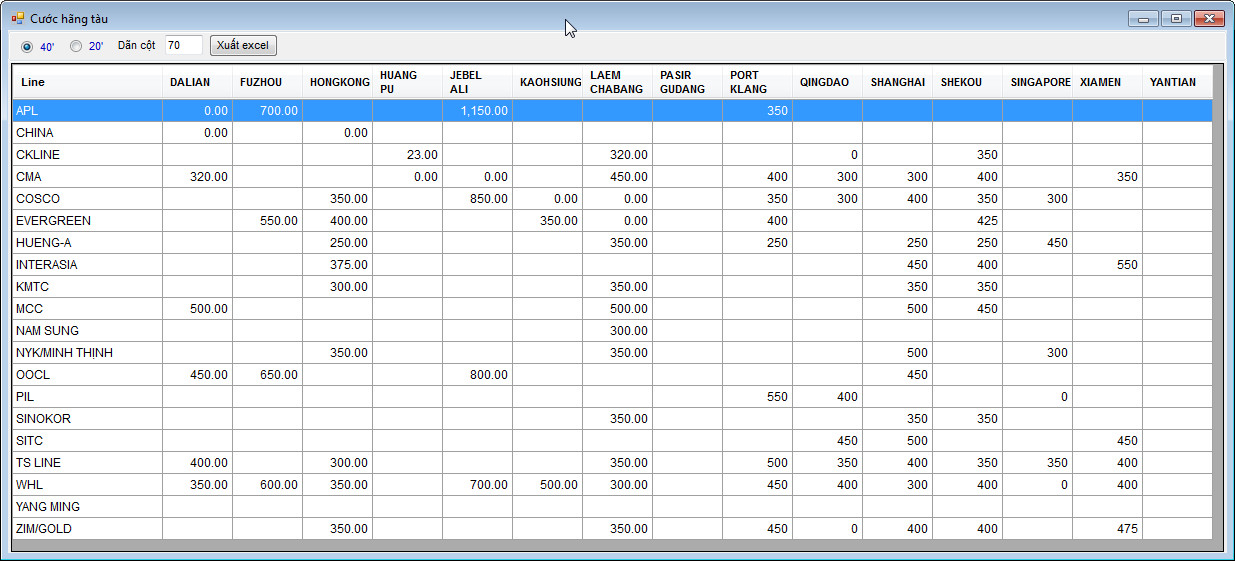Click the DALIAN column header
Image resolution: width=1235 pixels, height=561 pixels.
(x=197, y=82)
